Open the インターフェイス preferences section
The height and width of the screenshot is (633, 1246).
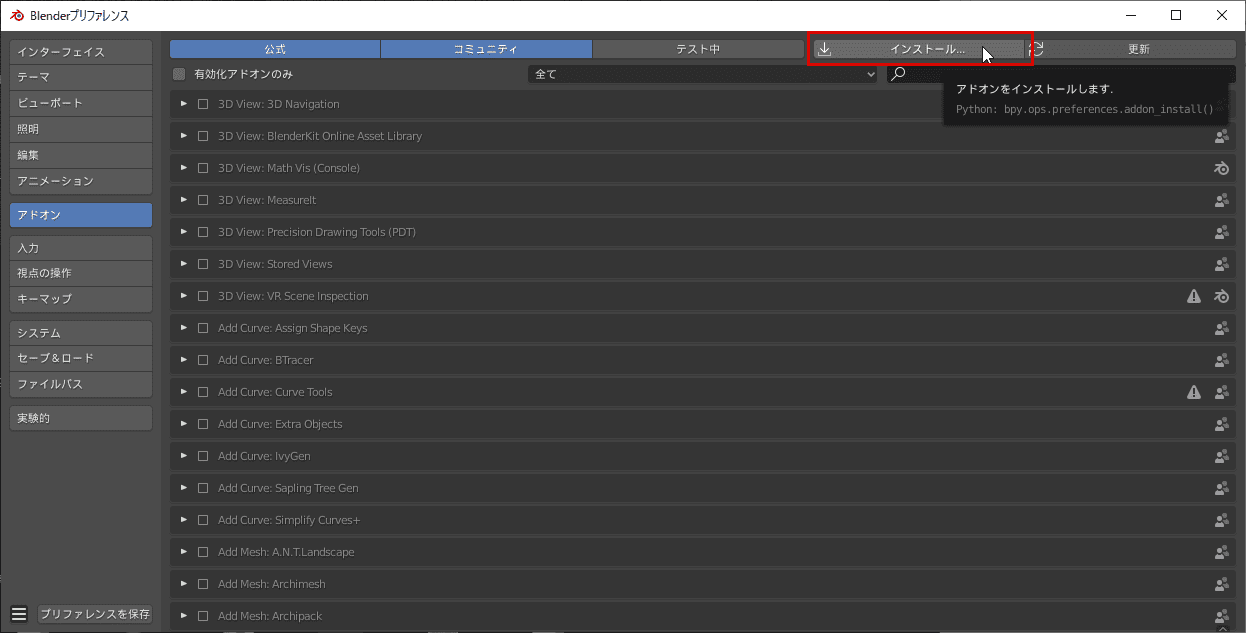coord(81,52)
